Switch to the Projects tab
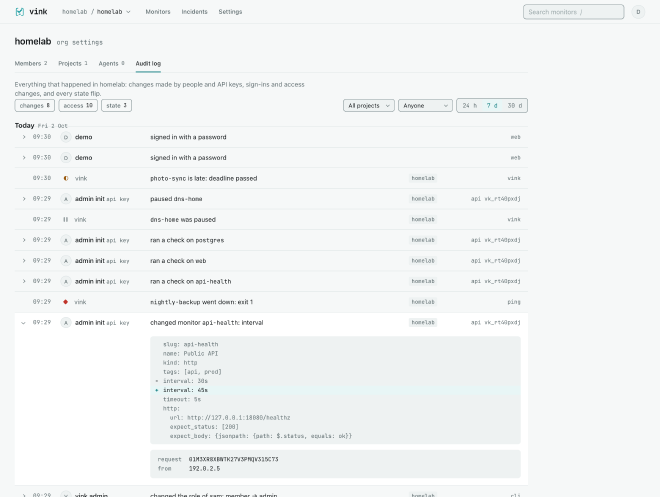The image size is (660, 497). [73, 64]
